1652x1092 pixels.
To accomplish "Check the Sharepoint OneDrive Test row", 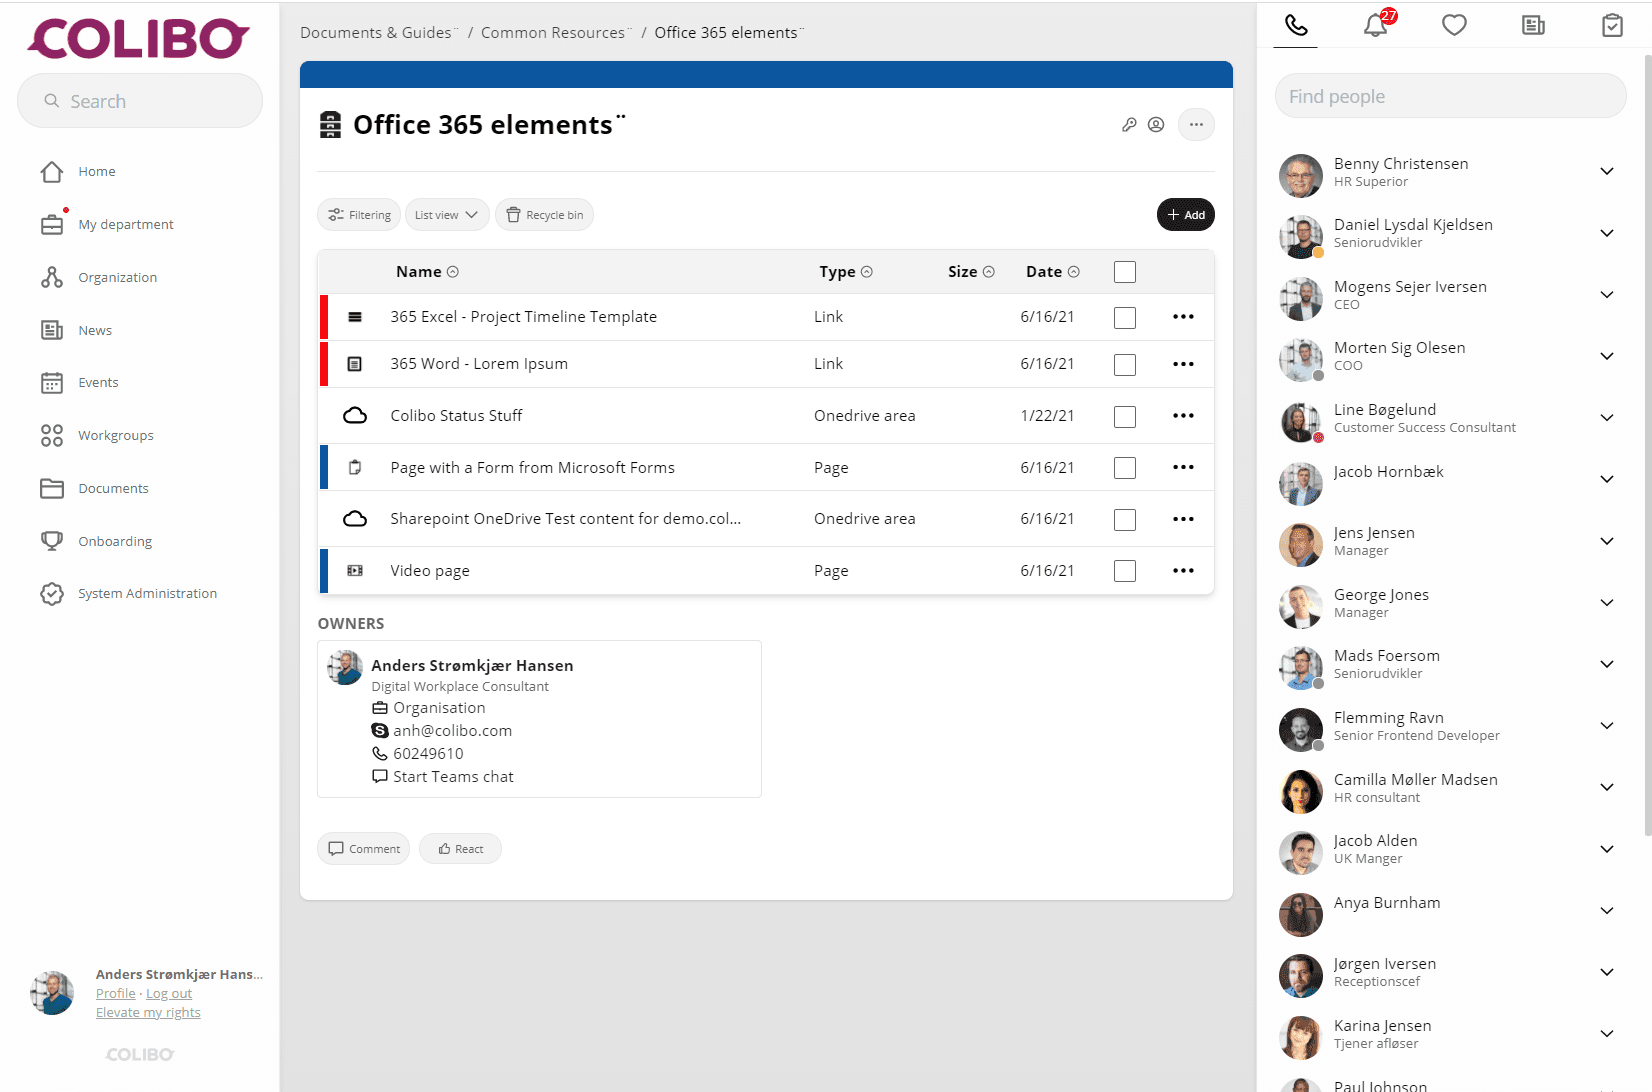I will click(1125, 520).
